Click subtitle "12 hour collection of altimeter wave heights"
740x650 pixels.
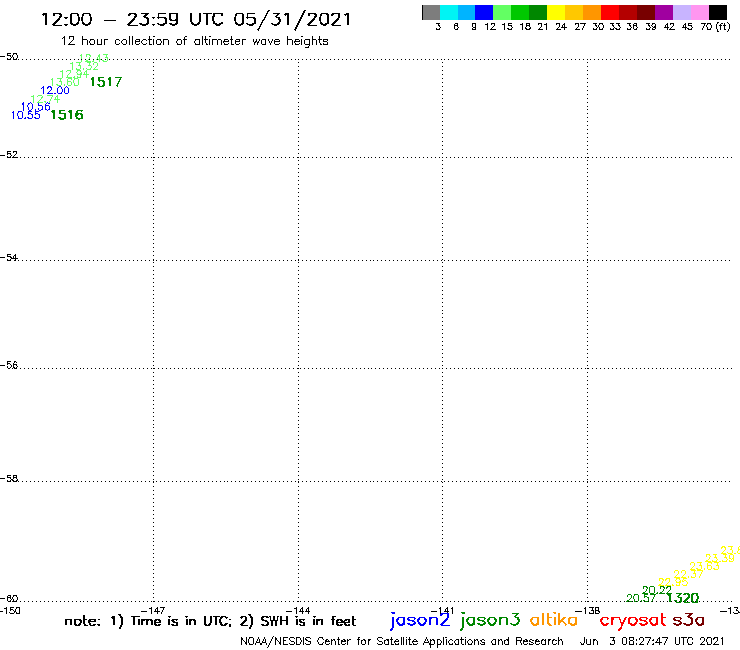(194, 41)
